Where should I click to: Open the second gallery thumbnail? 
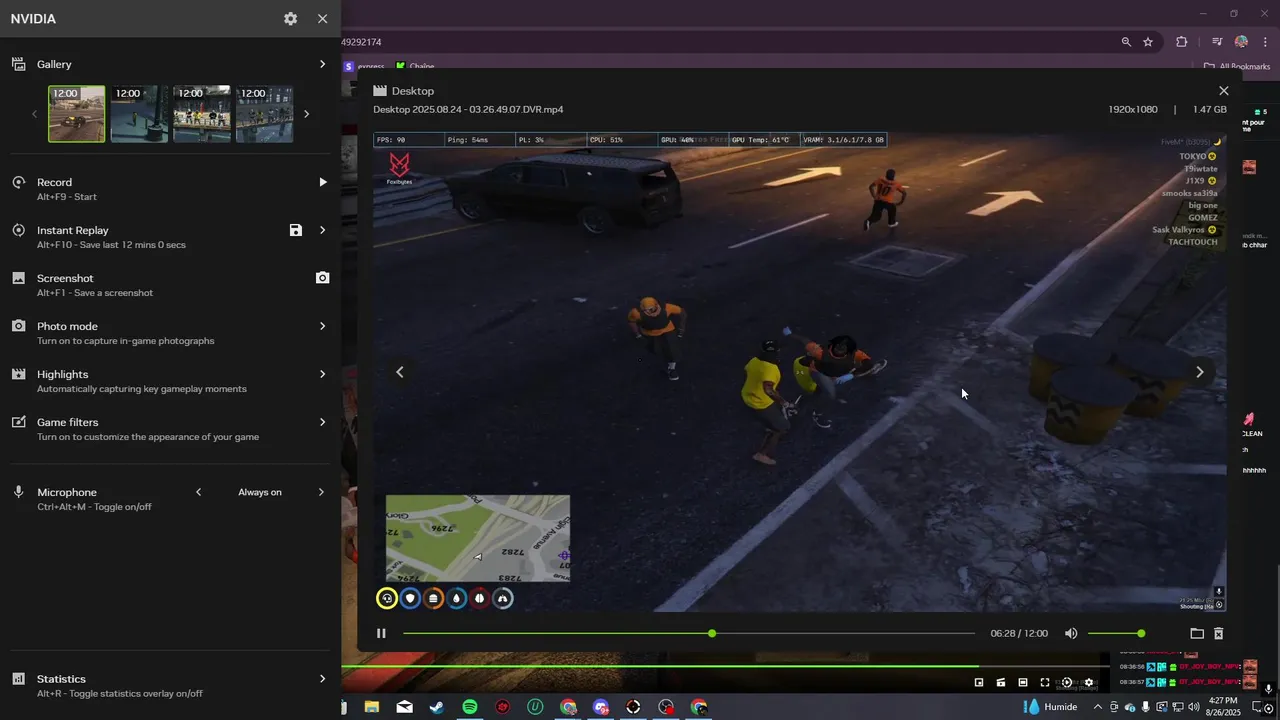pyautogui.click(x=139, y=114)
